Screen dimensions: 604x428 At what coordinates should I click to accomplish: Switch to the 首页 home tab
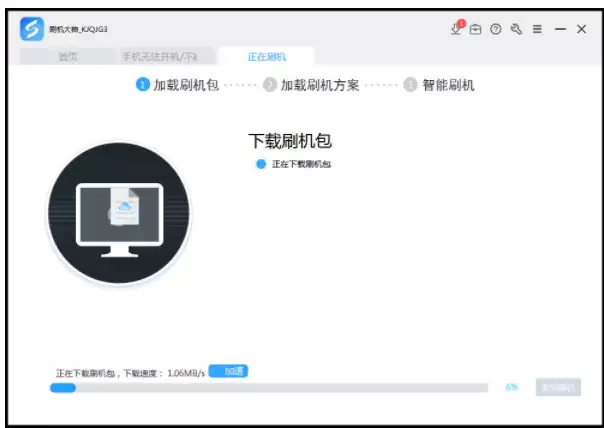coord(67,57)
